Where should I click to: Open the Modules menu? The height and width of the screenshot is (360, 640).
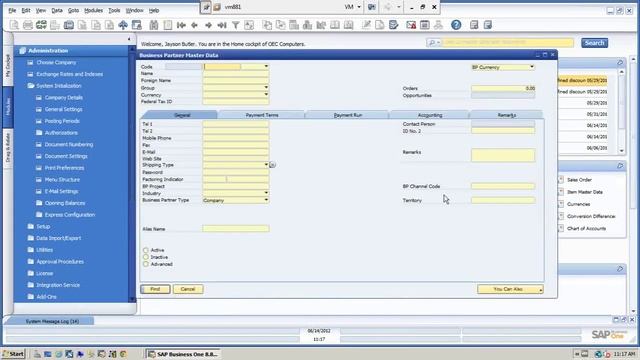pyautogui.click(x=93, y=10)
